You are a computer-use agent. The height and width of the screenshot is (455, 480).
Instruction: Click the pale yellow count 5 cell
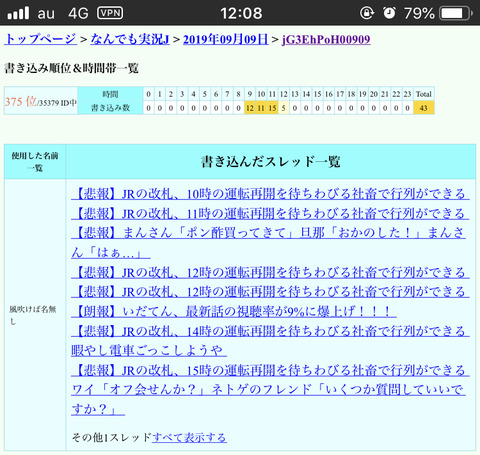coord(284,108)
